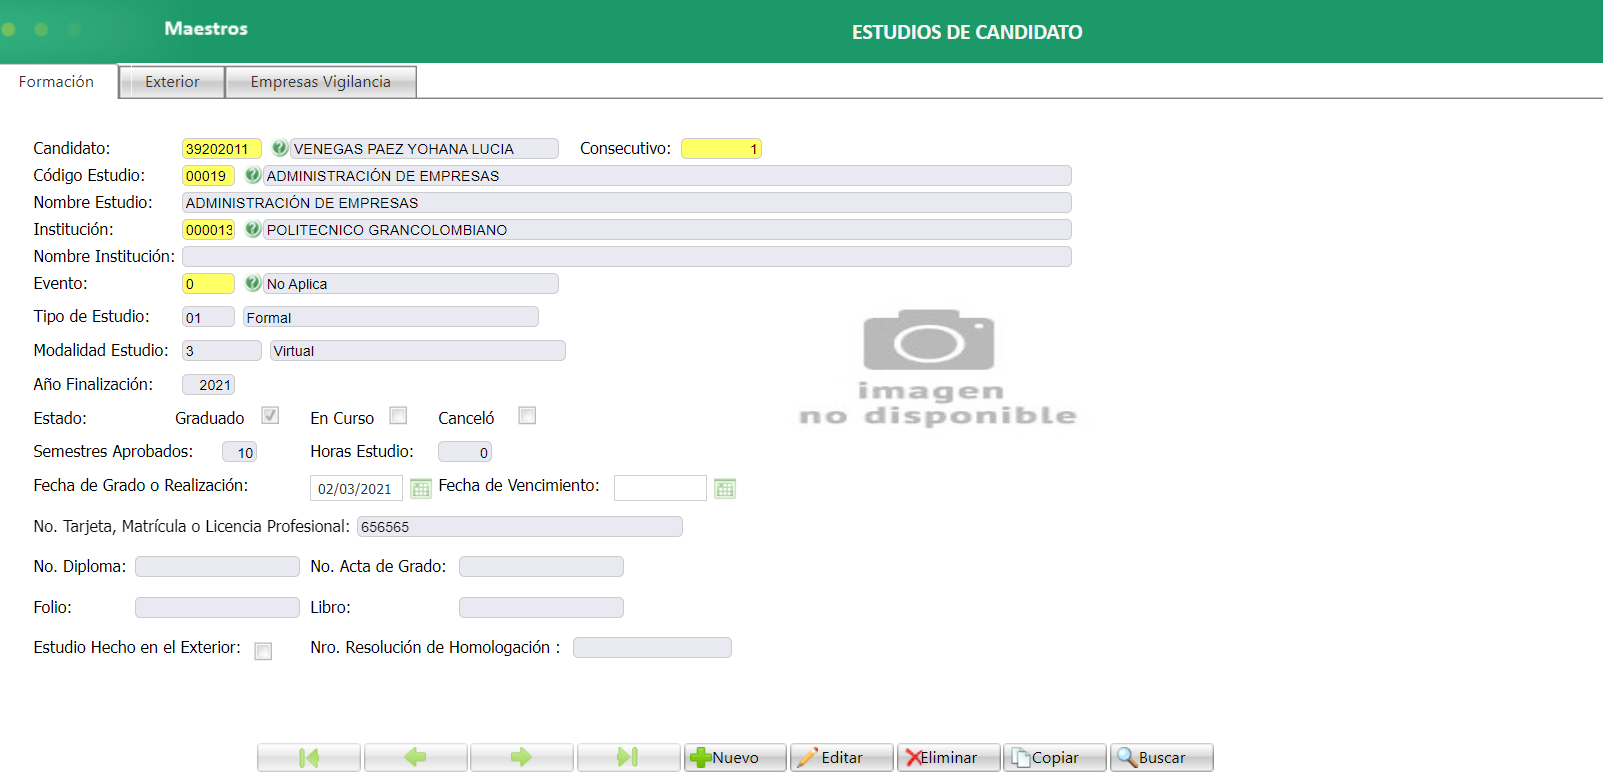Go to next record arrow
The height and width of the screenshot is (775, 1603).
tap(522, 757)
